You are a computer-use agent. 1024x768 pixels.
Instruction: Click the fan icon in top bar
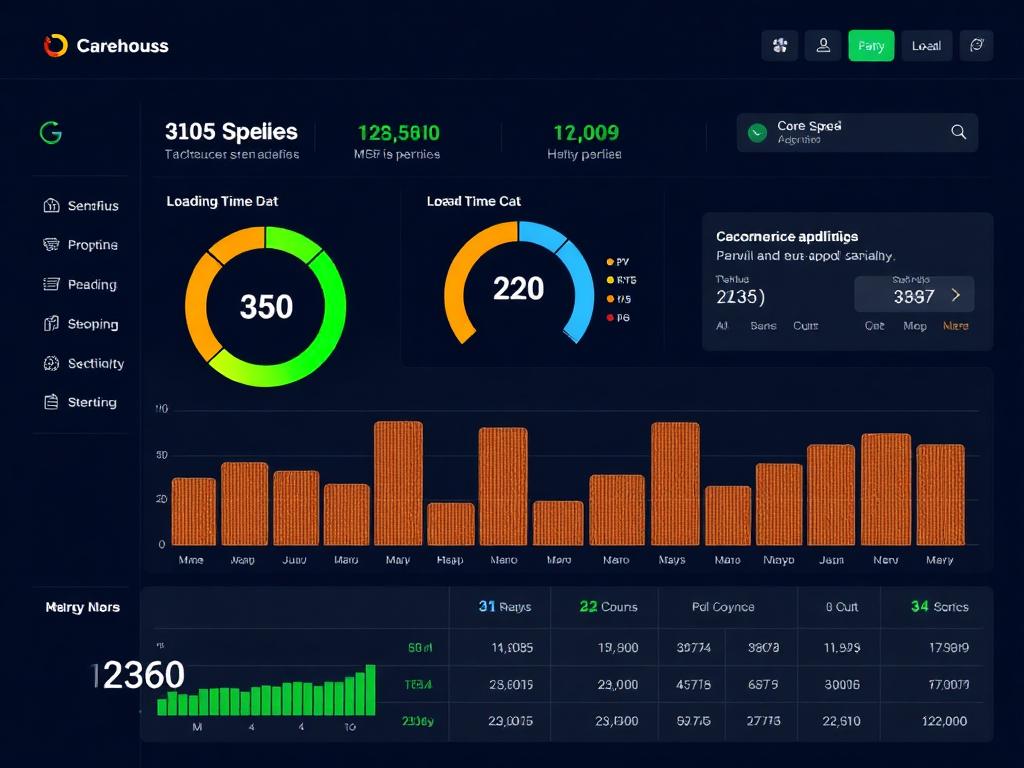780,45
